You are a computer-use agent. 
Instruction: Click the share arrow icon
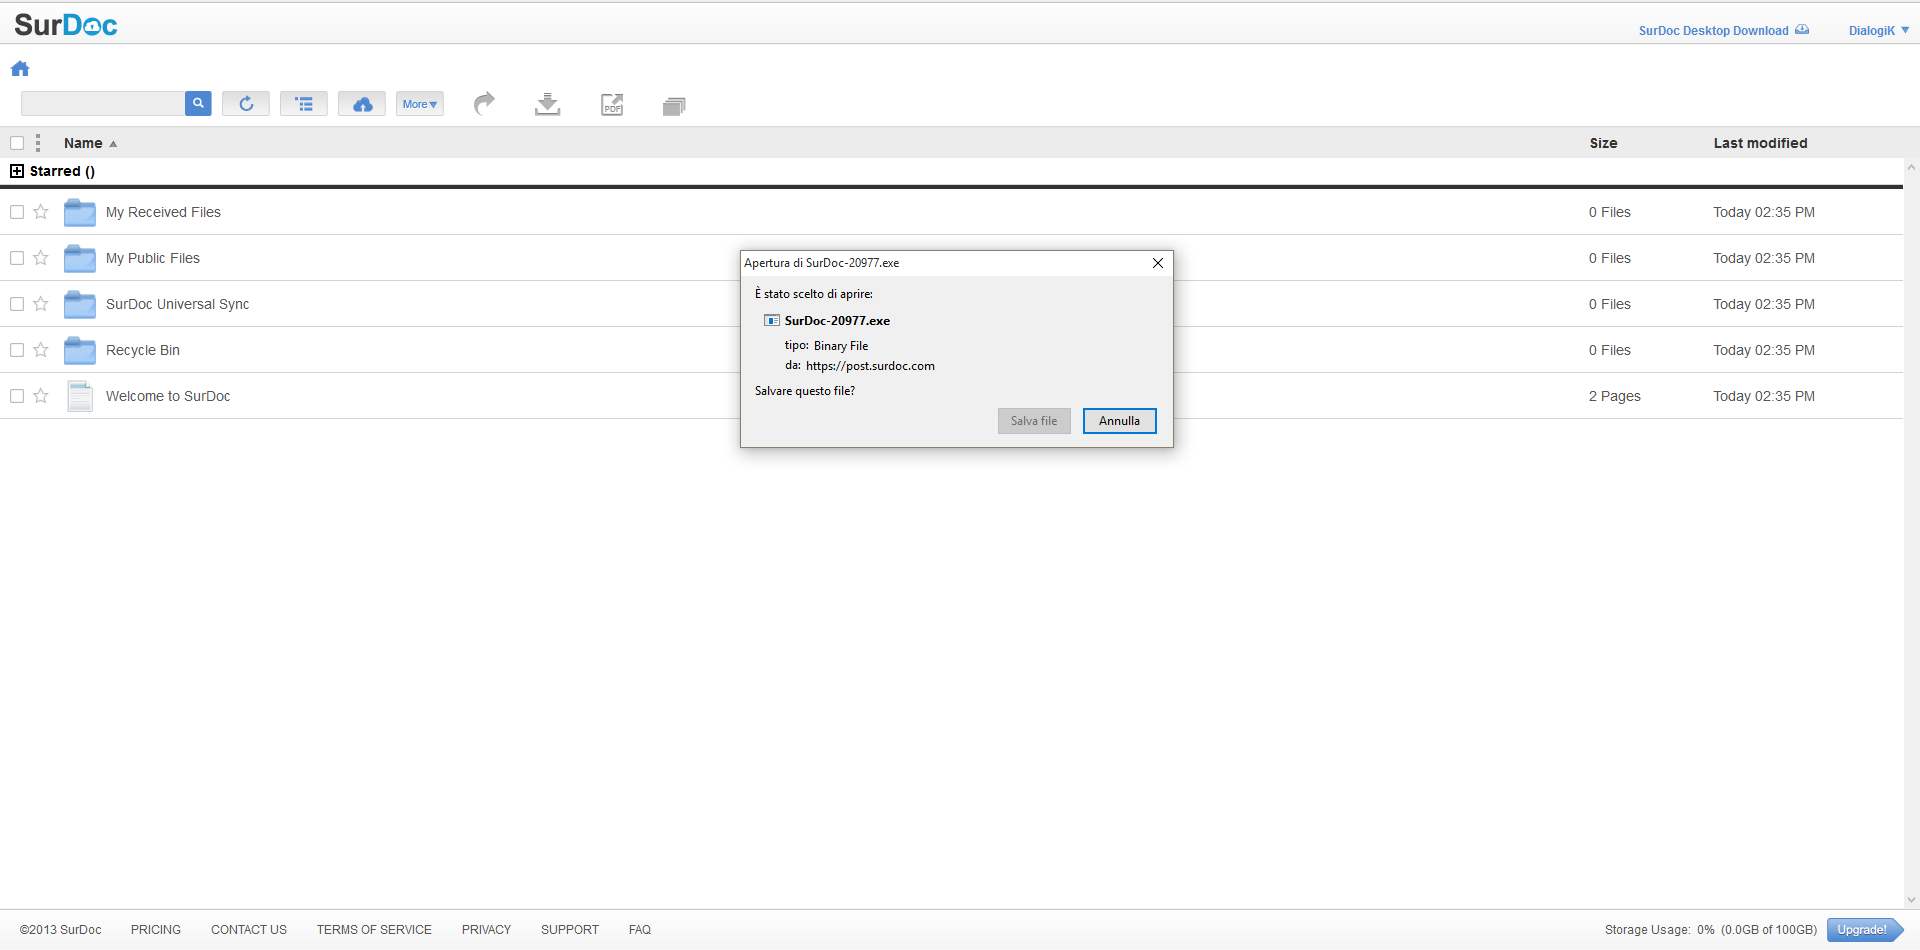(x=484, y=103)
